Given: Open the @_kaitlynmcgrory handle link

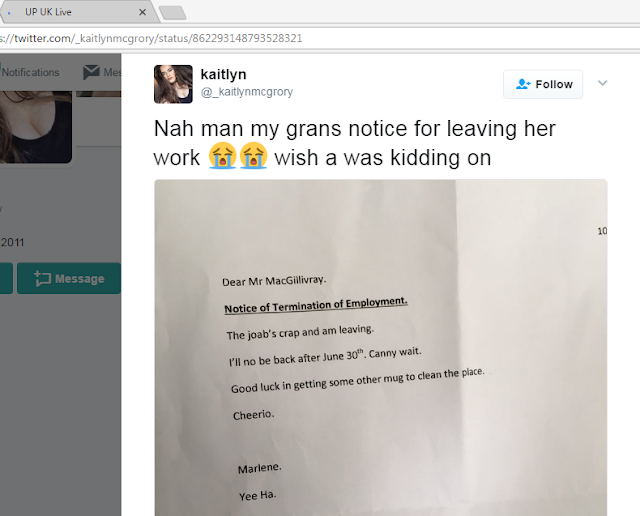Looking at the screenshot, I should (x=247, y=92).
